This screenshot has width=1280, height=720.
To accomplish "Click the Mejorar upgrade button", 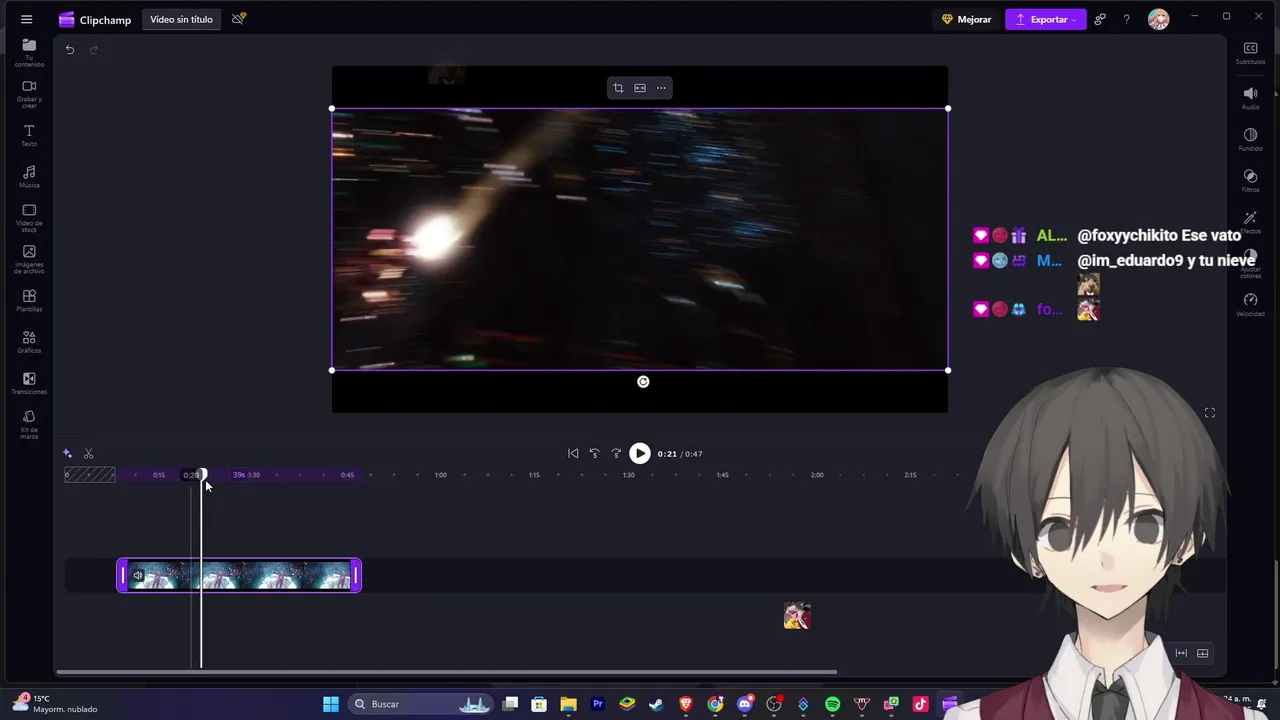I will pos(967,19).
